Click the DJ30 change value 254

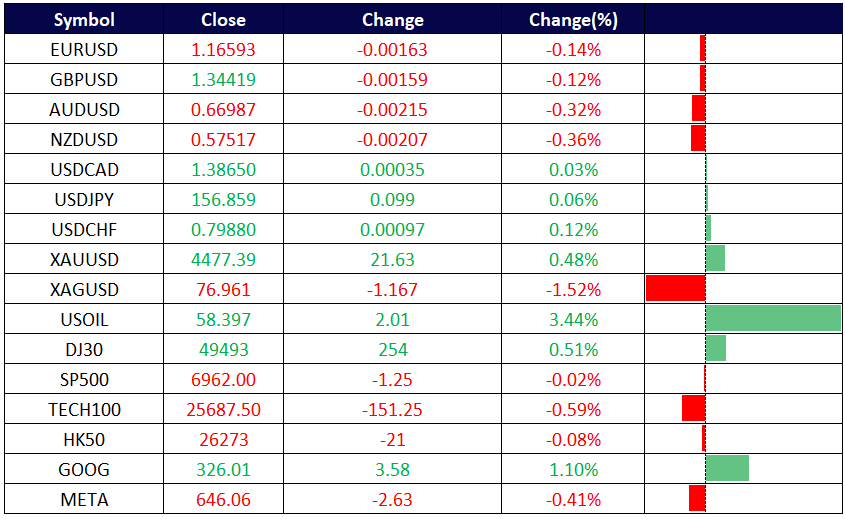pyautogui.click(x=392, y=350)
